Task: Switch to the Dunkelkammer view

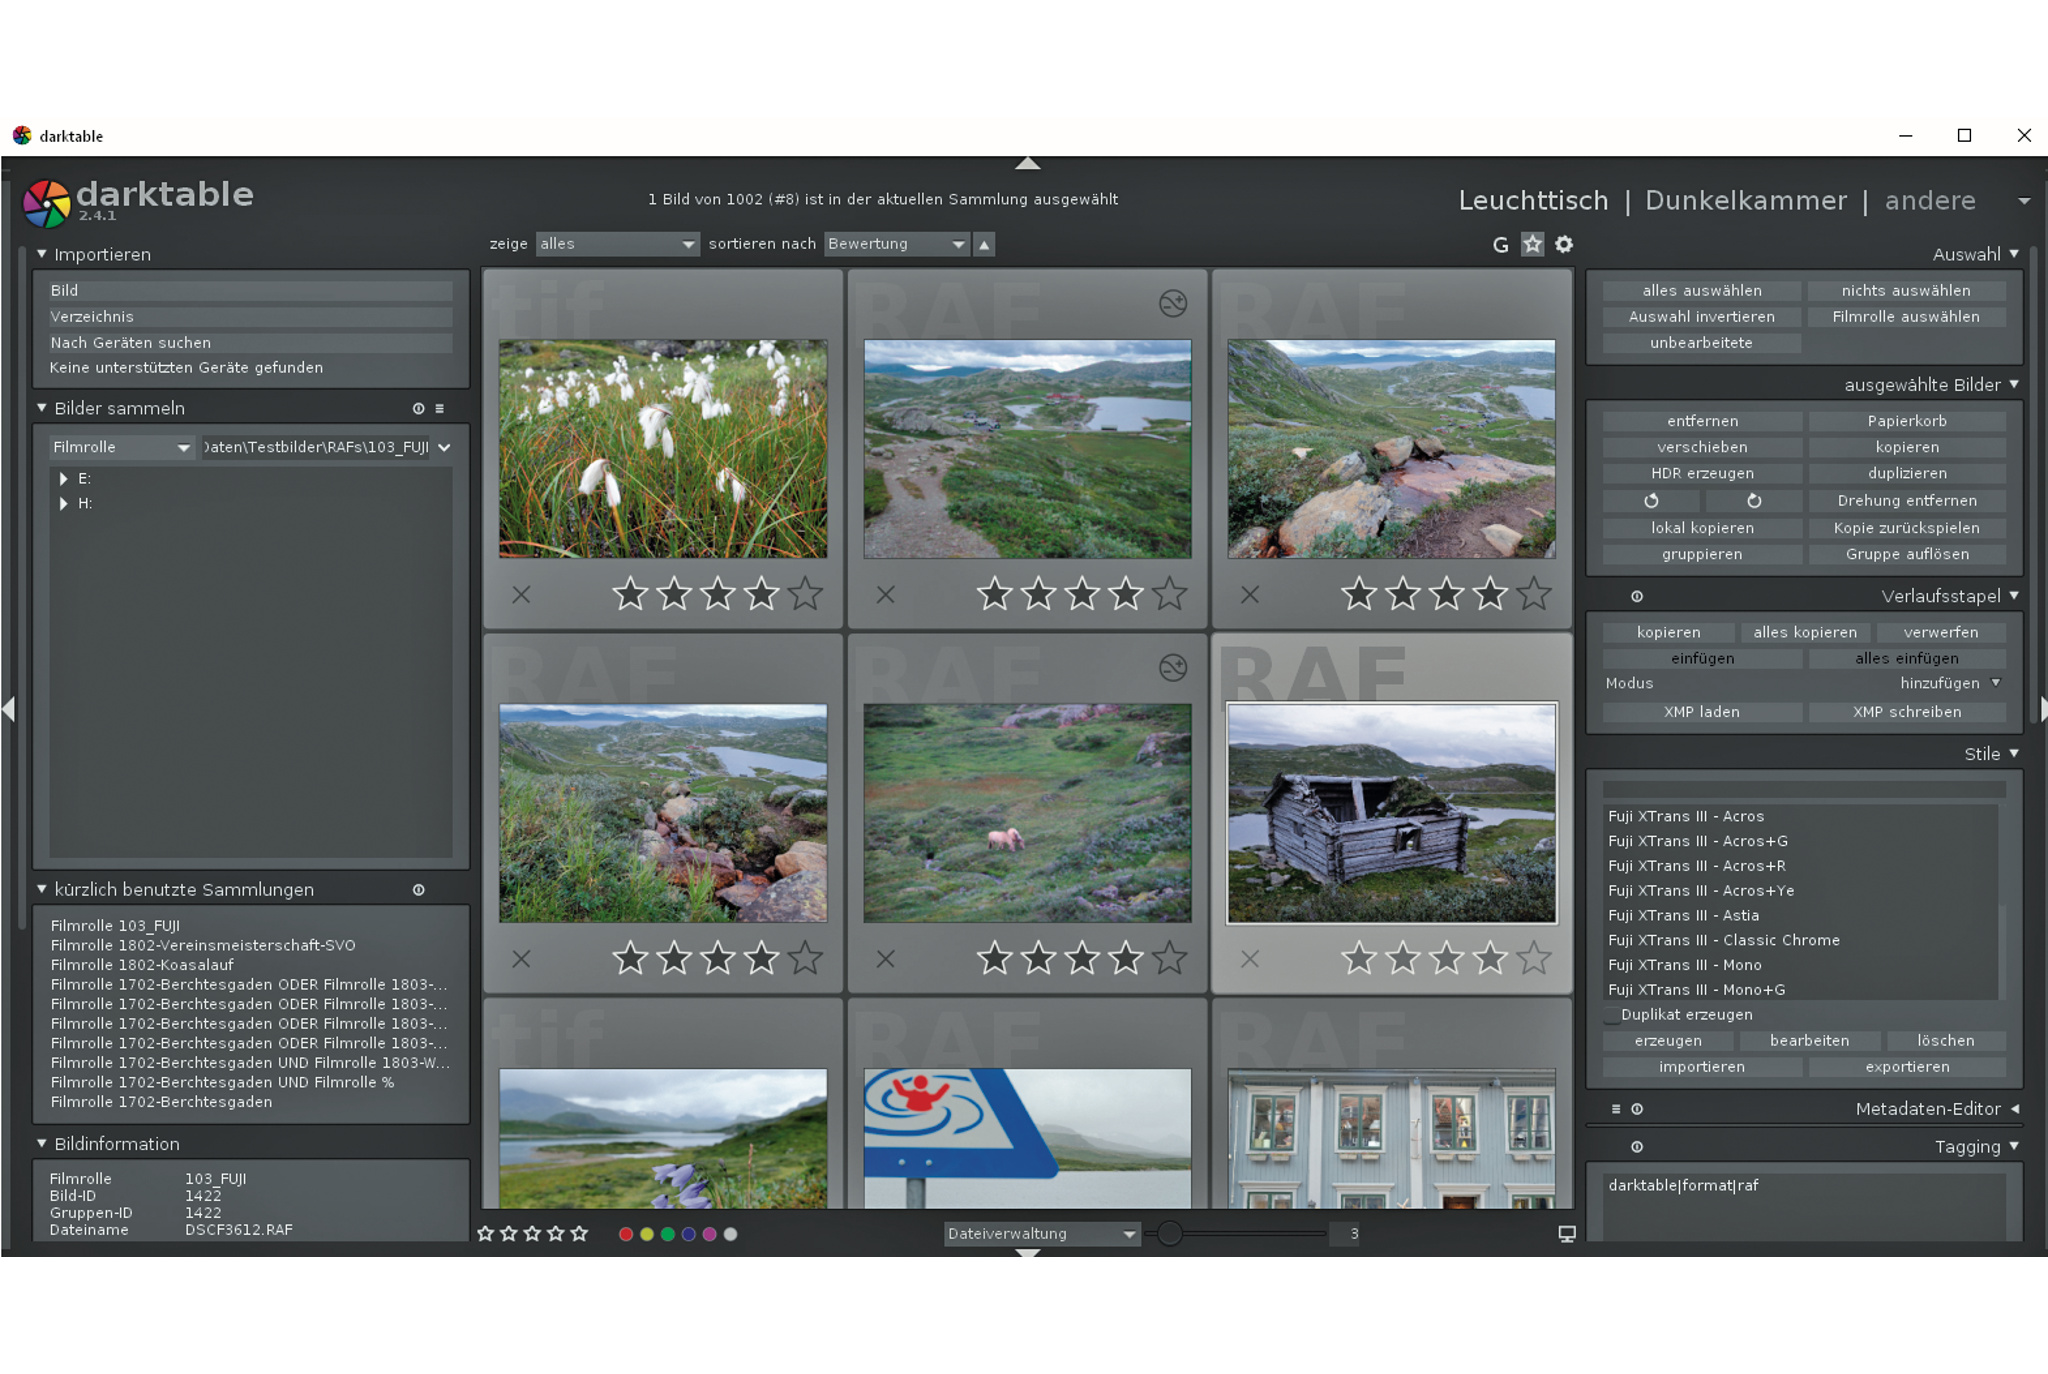Action: 1745,200
